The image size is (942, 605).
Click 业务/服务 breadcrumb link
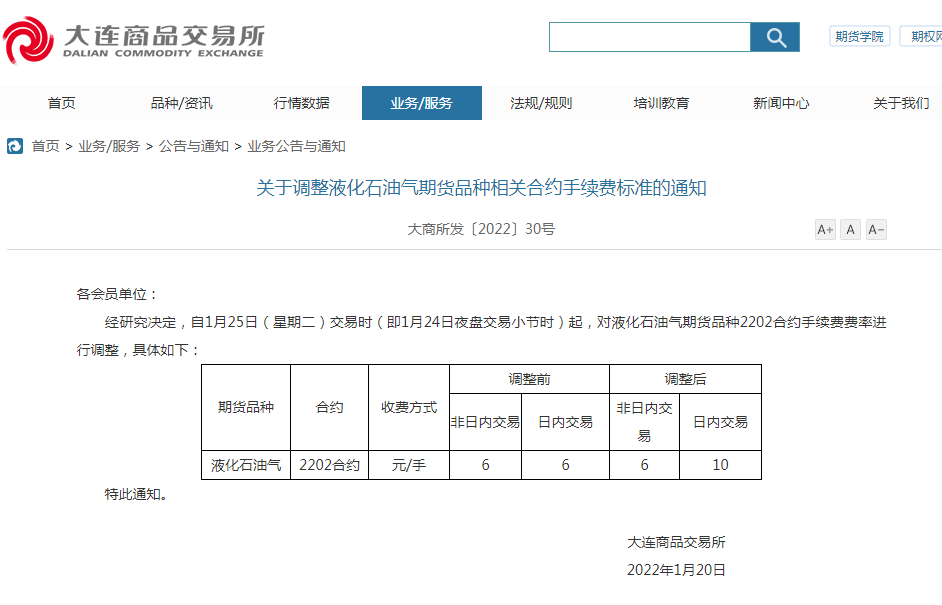tap(109, 146)
